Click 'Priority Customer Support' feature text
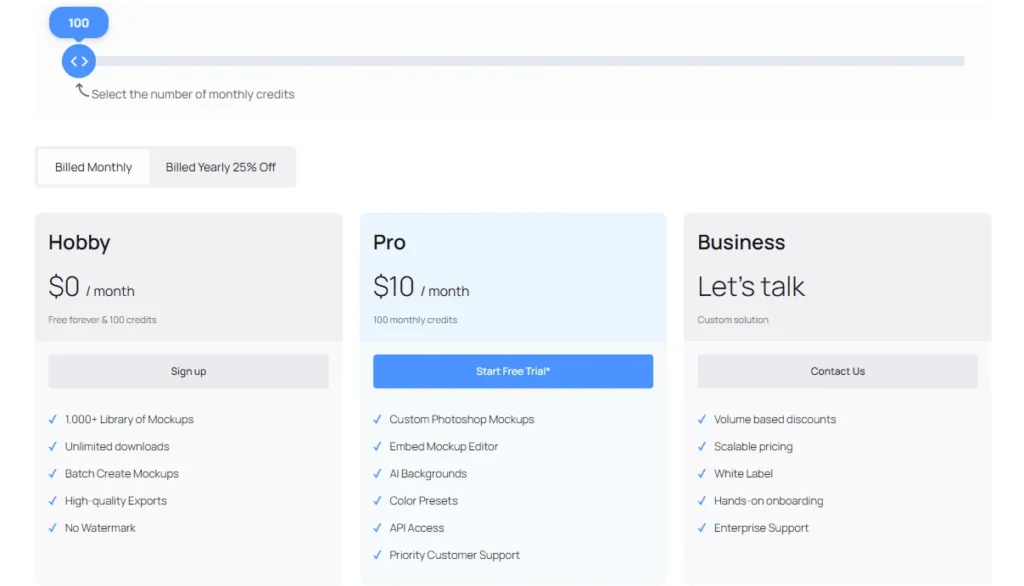 point(455,555)
